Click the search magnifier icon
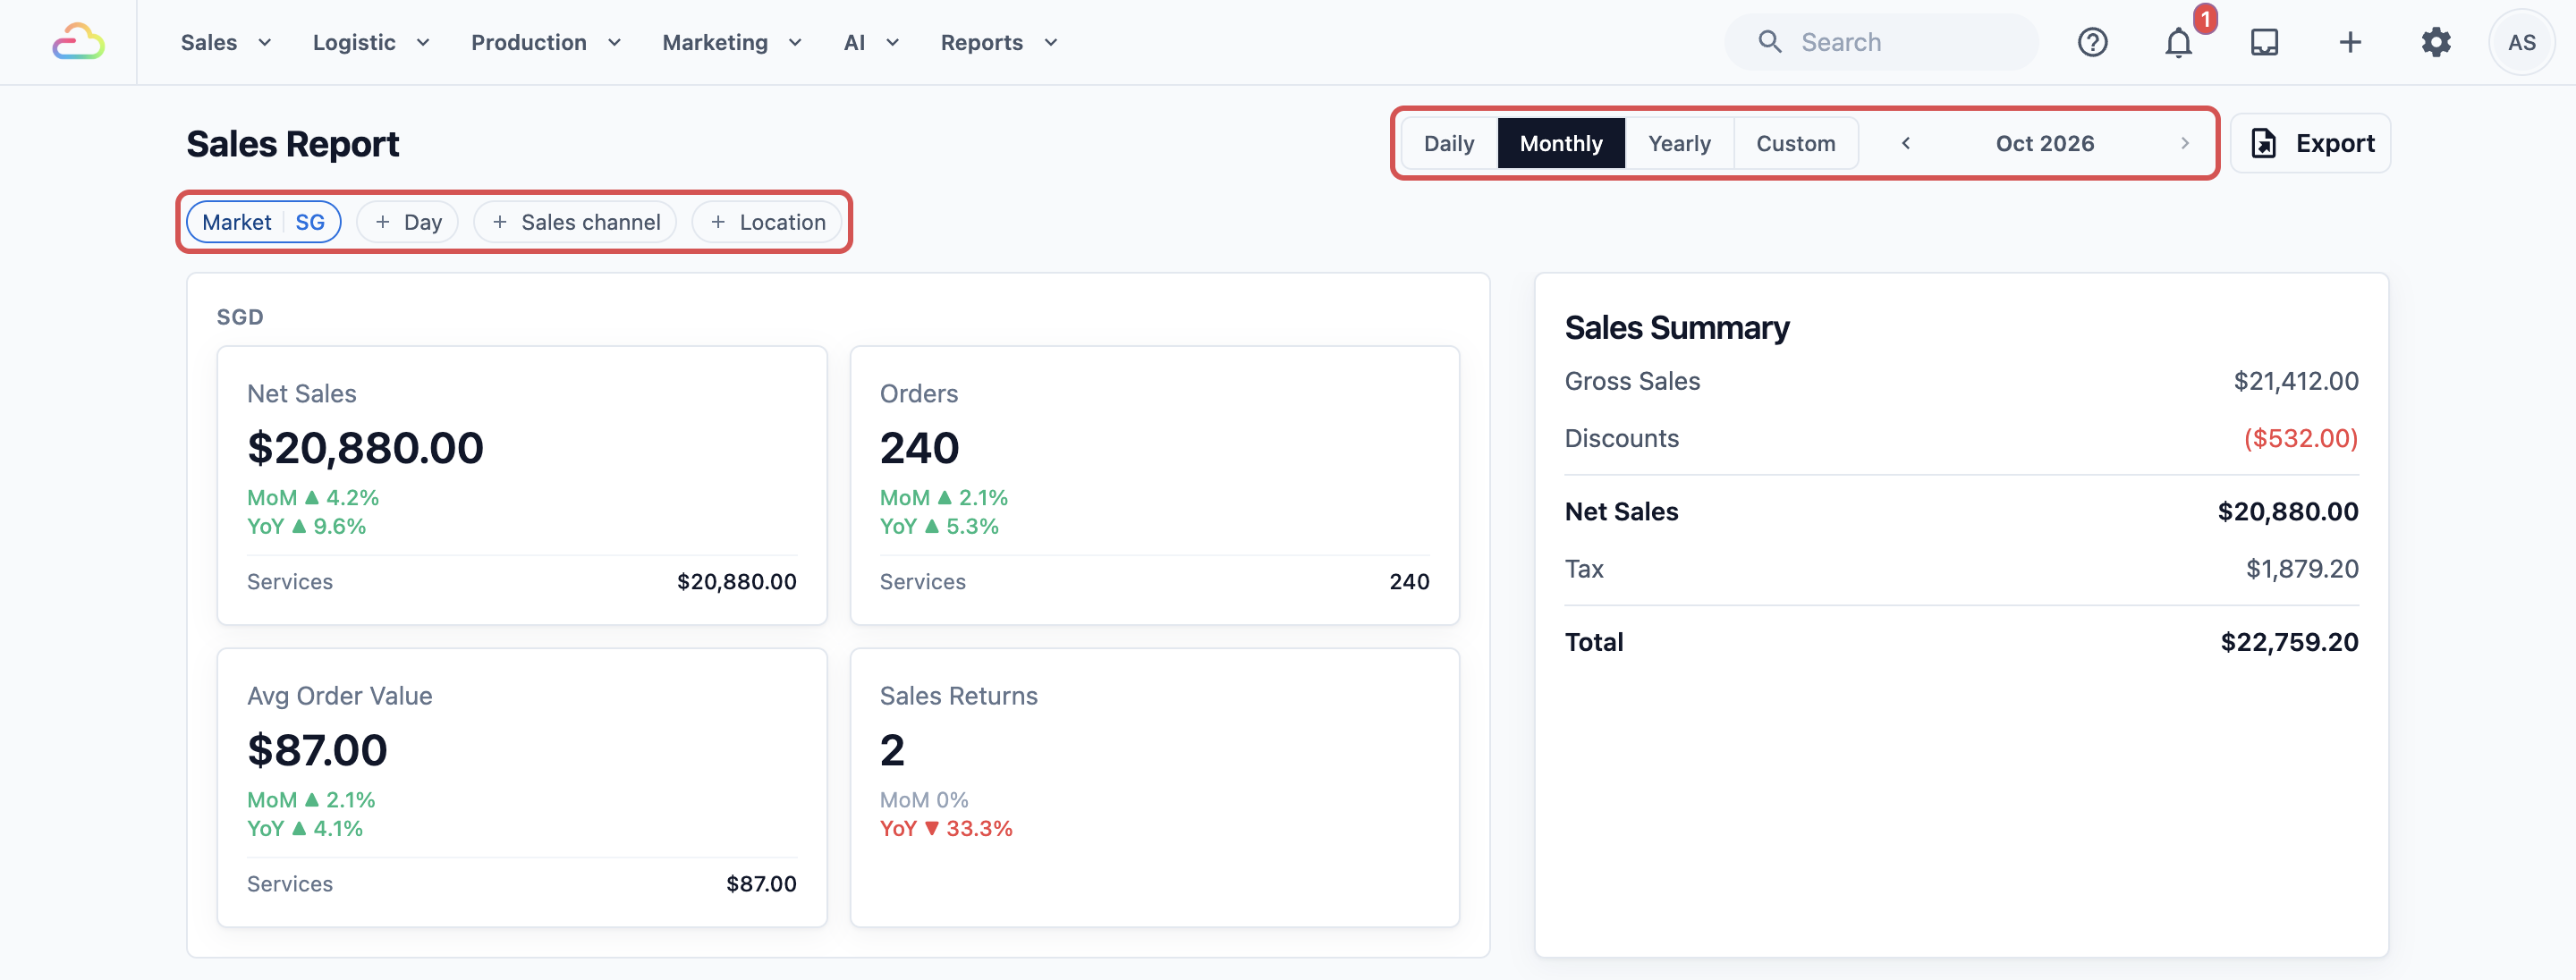Screen dimensions: 2576x980 1769,42
